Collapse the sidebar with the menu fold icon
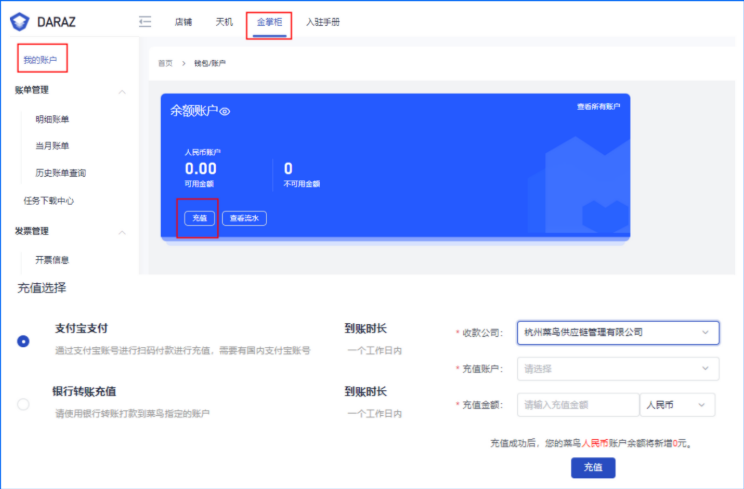This screenshot has height=489, width=744. pyautogui.click(x=145, y=22)
